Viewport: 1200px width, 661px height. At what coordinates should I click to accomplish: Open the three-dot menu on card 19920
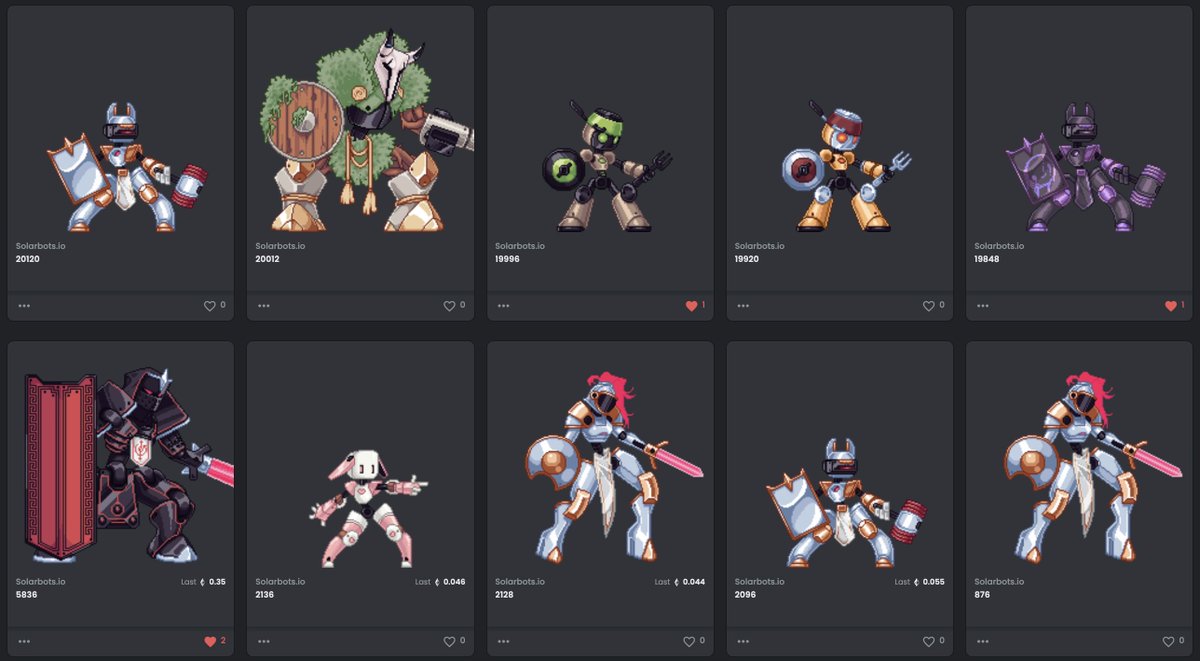(x=744, y=306)
